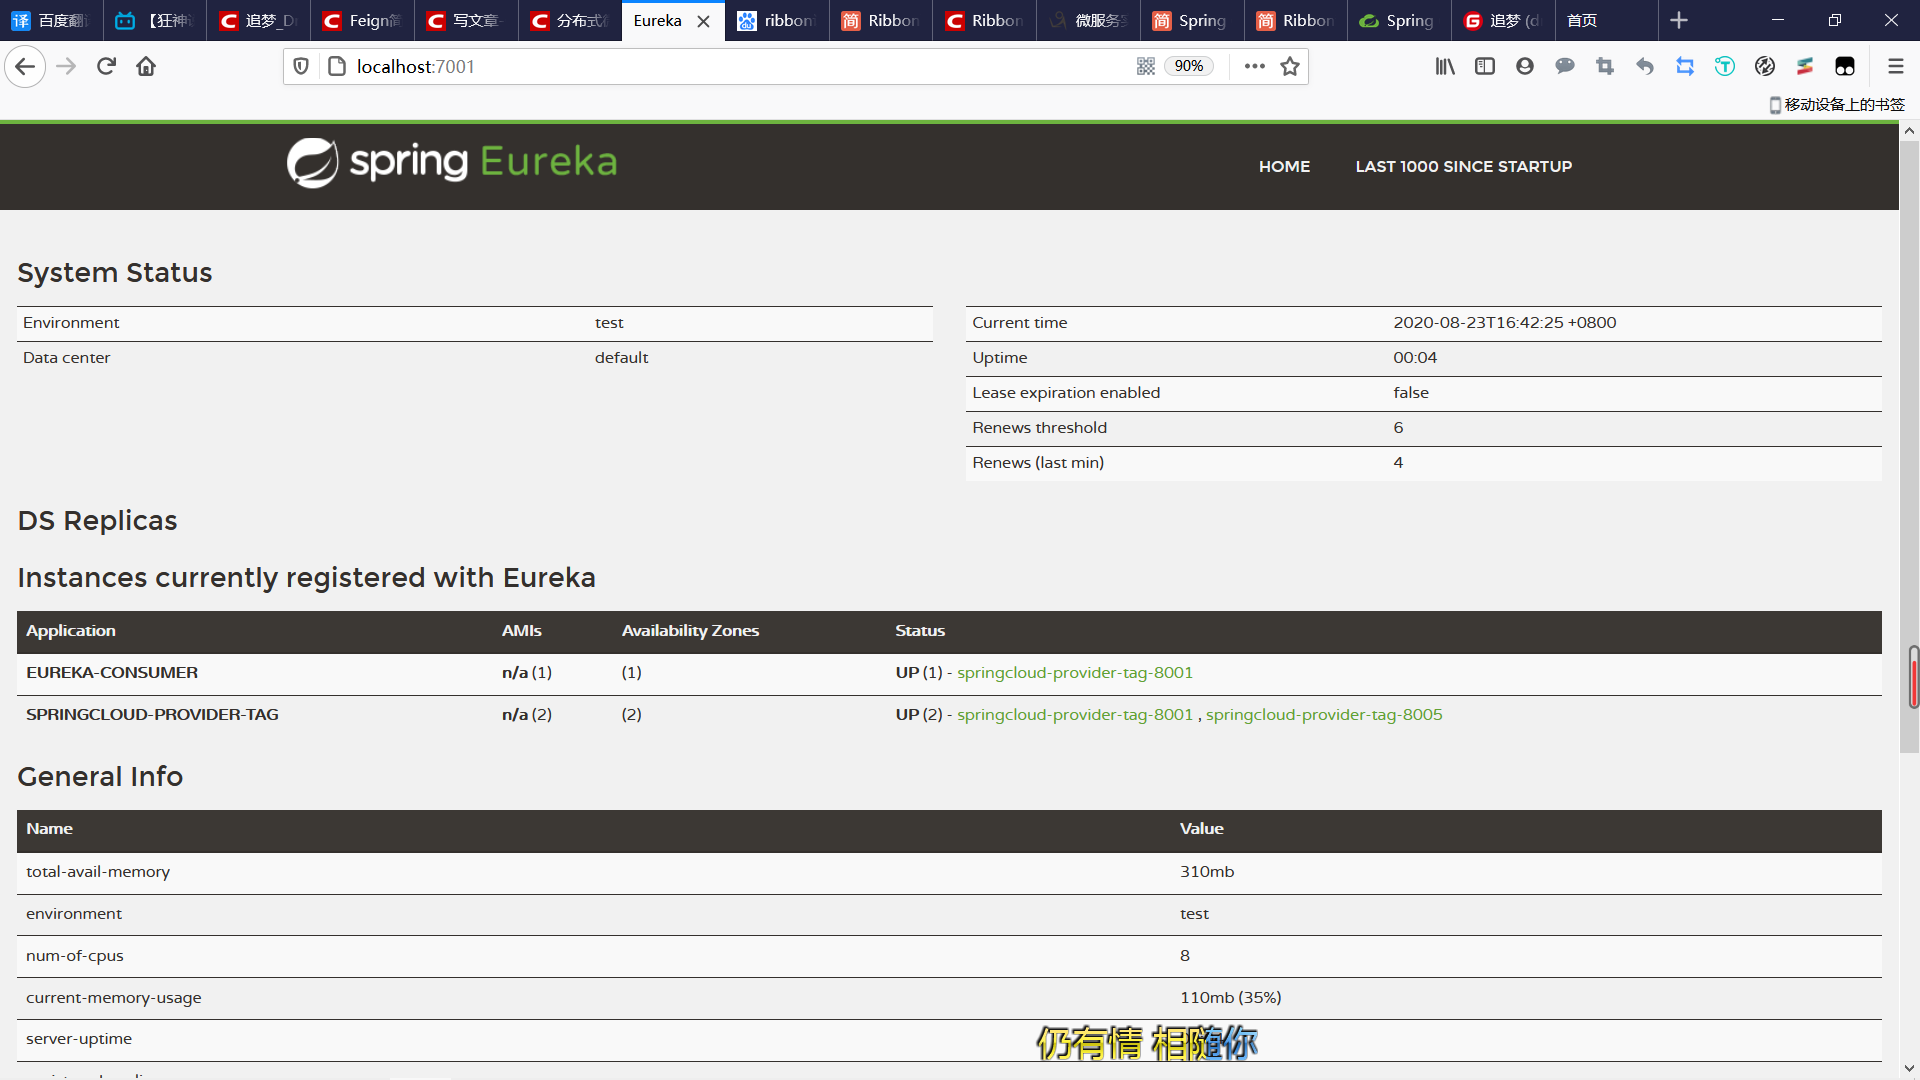
Task: Open a new browser tab
Action: (x=1679, y=20)
